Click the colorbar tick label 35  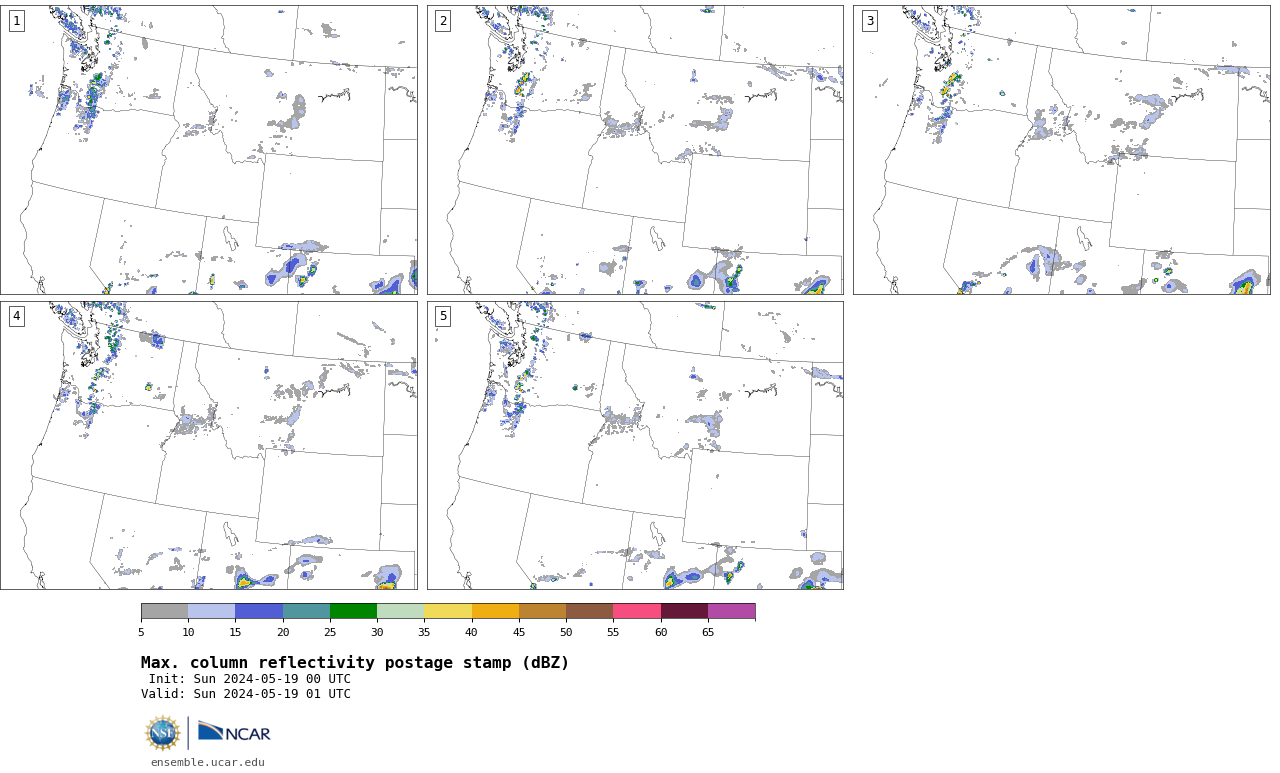424,632
